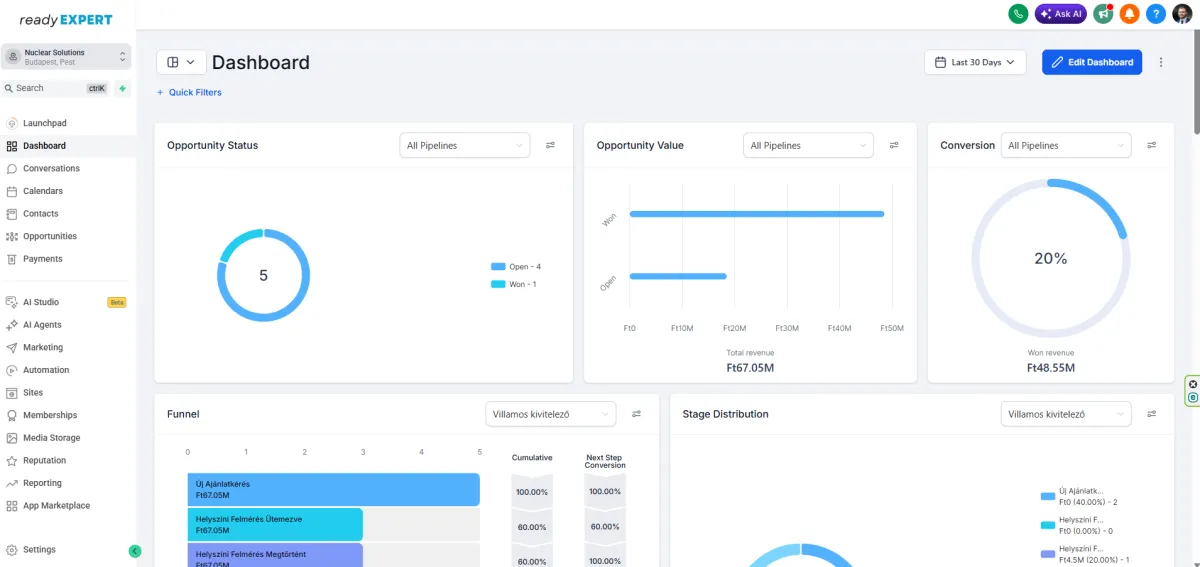The height and width of the screenshot is (567, 1200).
Task: Open the Ask AI assistant
Action: 1061,14
